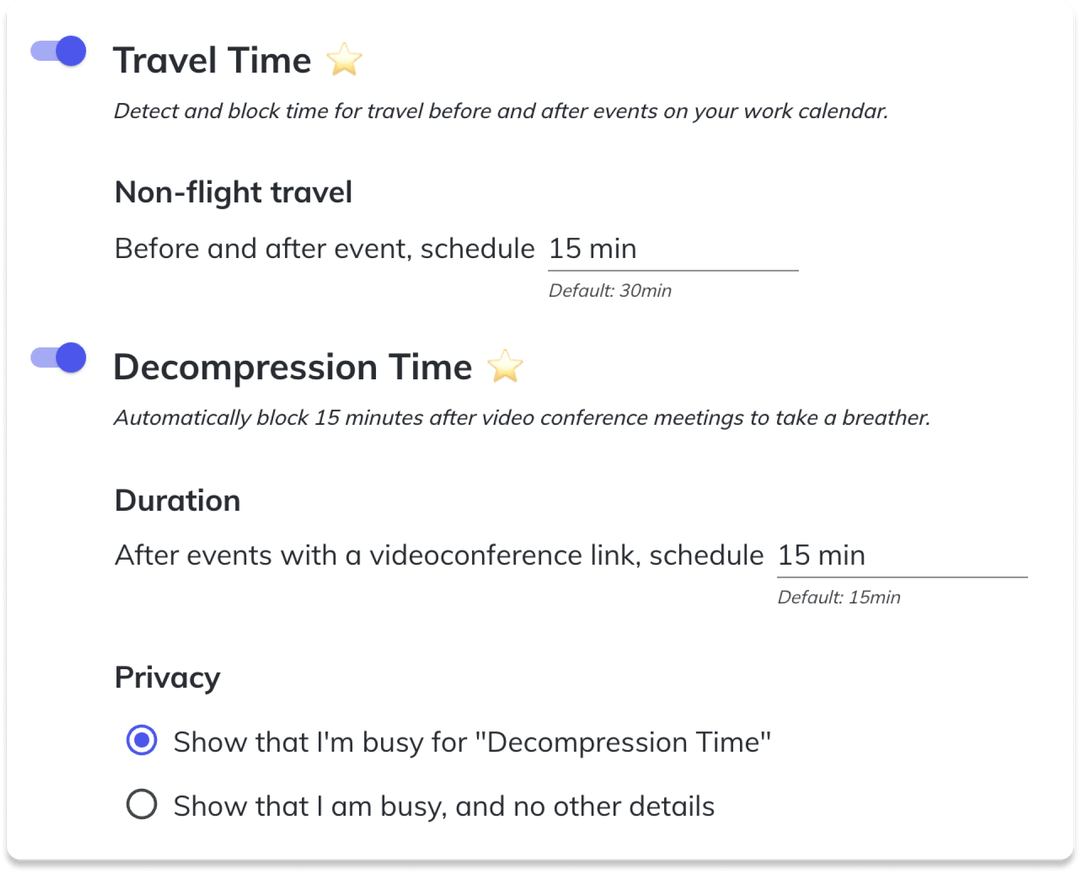Screen dimensions: 1080x873
Task: Select "Show that I'm busy for Decompression Time"
Action: pos(143,741)
